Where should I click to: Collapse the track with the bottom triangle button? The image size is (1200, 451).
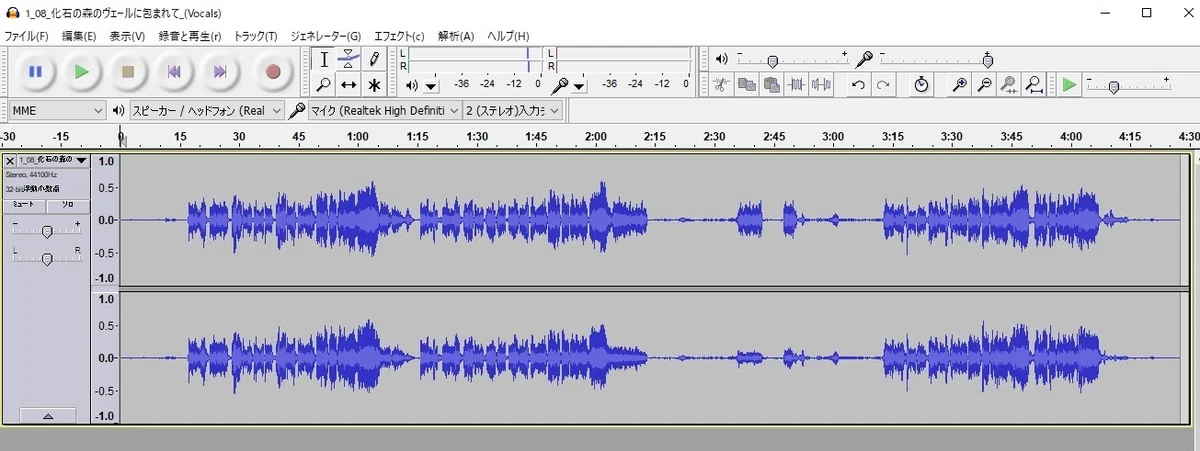click(46, 415)
